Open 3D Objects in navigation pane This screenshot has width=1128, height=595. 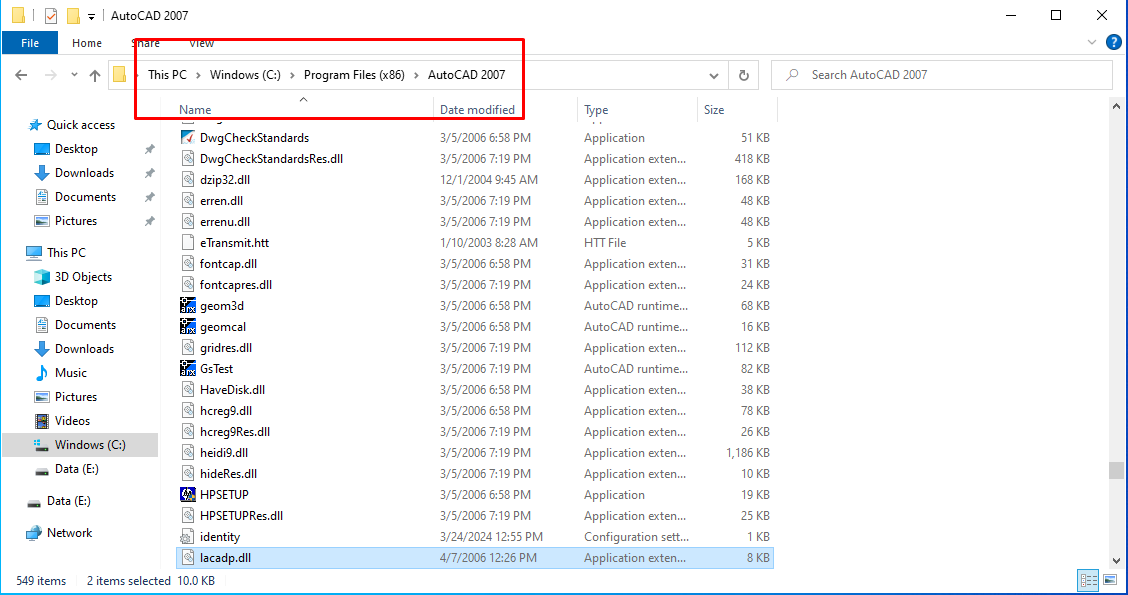(x=83, y=277)
